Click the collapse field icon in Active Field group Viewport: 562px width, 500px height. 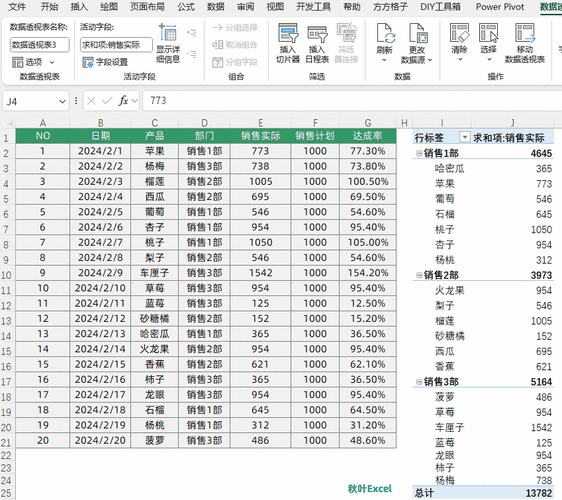click(x=191, y=54)
